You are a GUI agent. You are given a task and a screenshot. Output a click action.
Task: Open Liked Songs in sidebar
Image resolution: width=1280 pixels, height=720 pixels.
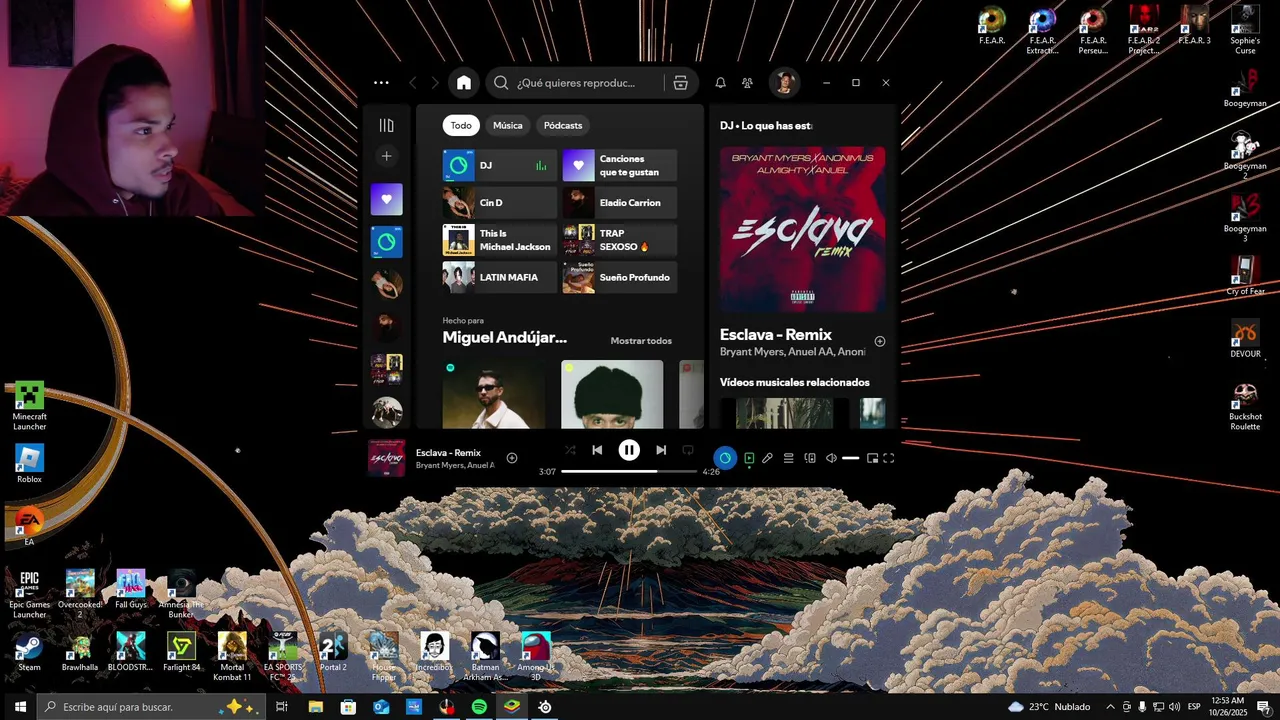[x=387, y=199]
